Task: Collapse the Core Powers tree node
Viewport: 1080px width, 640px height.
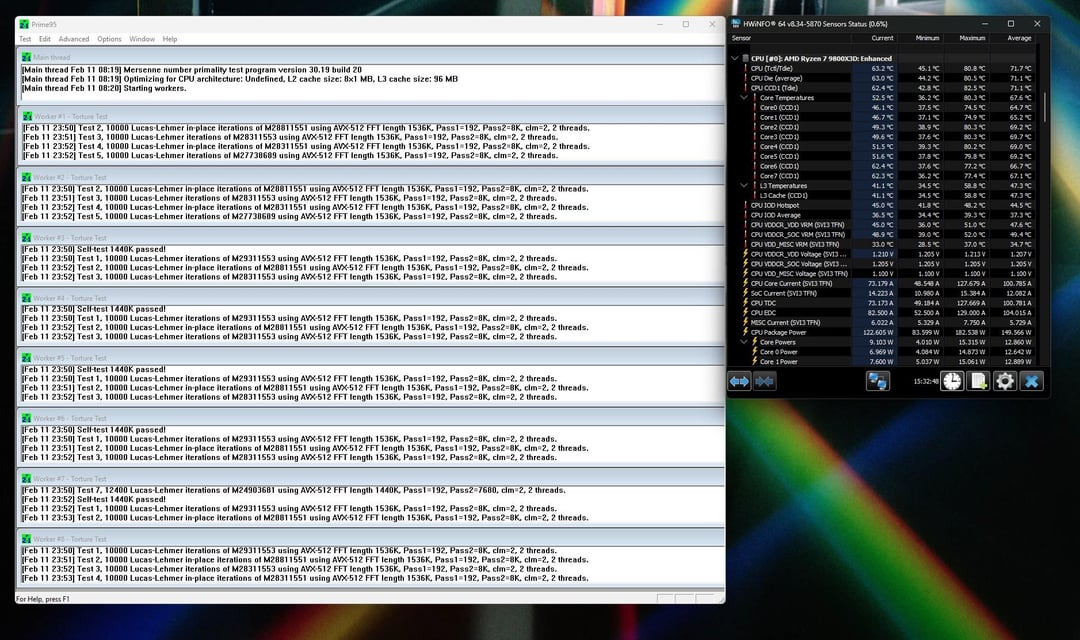Action: (744, 342)
